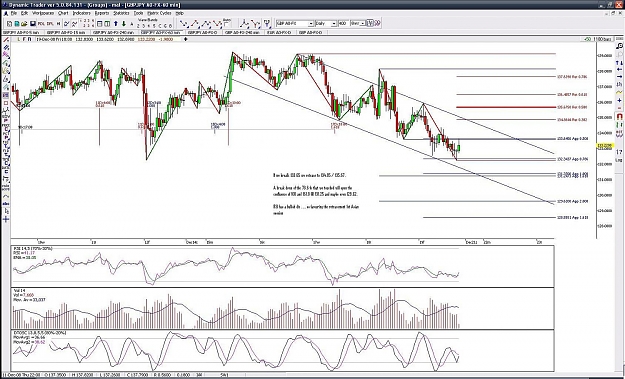Click the Open folder toolbar icon

tap(24, 24)
